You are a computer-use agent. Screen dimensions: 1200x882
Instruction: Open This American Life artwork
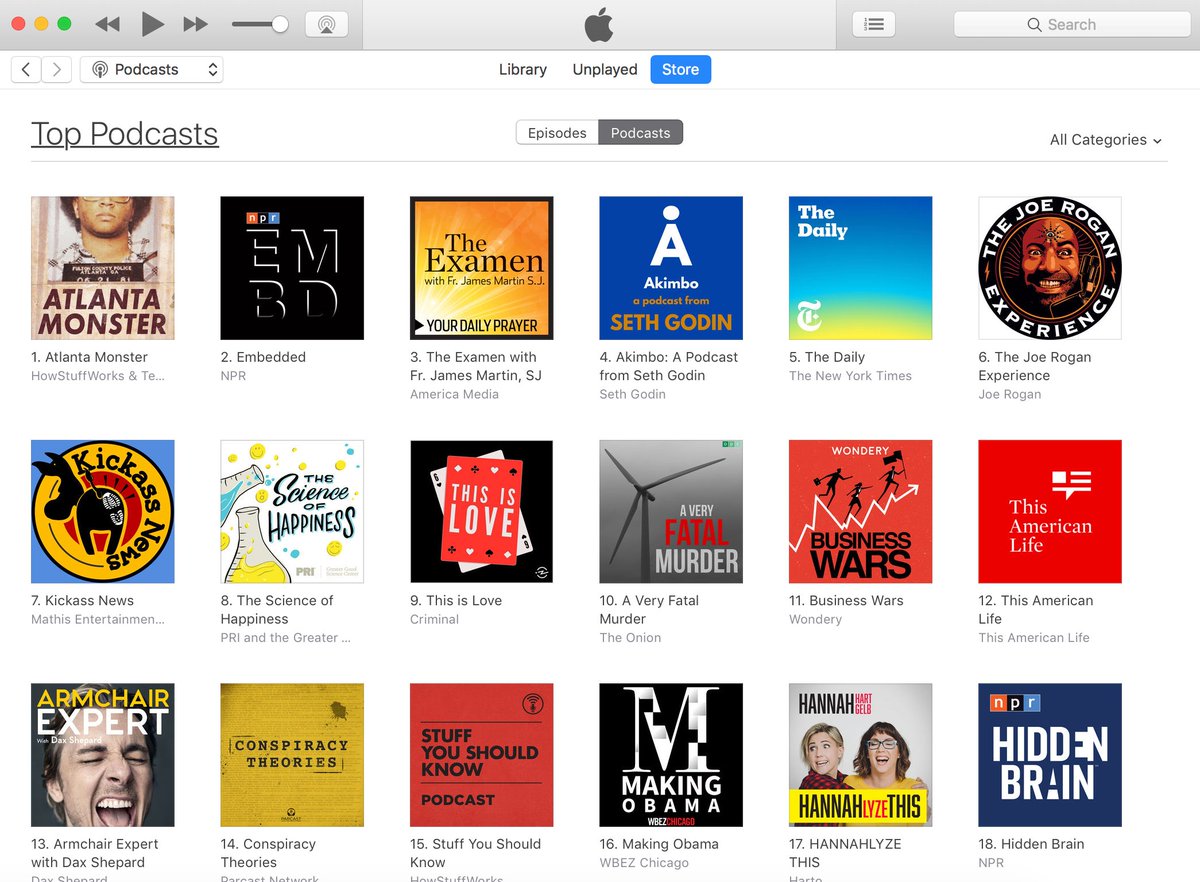[1050, 512]
